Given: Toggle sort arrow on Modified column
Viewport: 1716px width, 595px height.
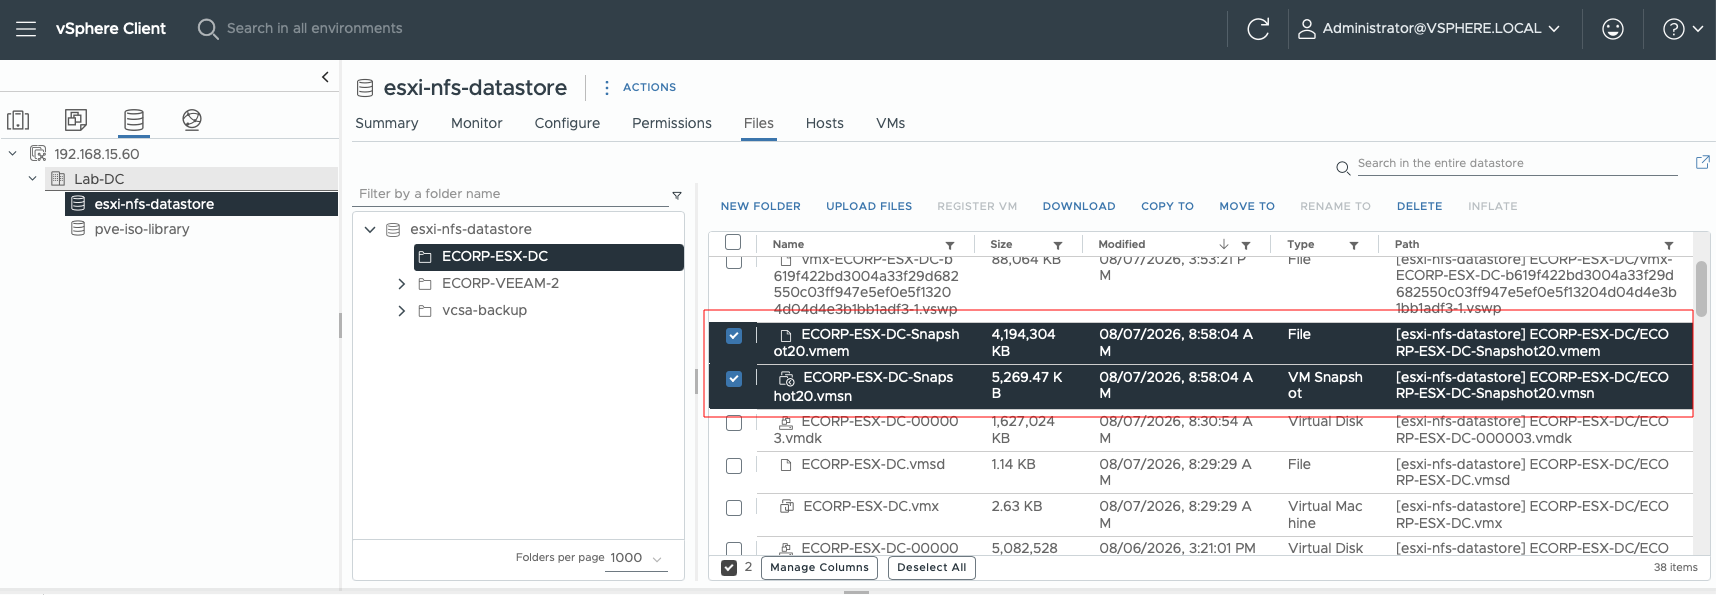Looking at the screenshot, I should tap(1224, 244).
